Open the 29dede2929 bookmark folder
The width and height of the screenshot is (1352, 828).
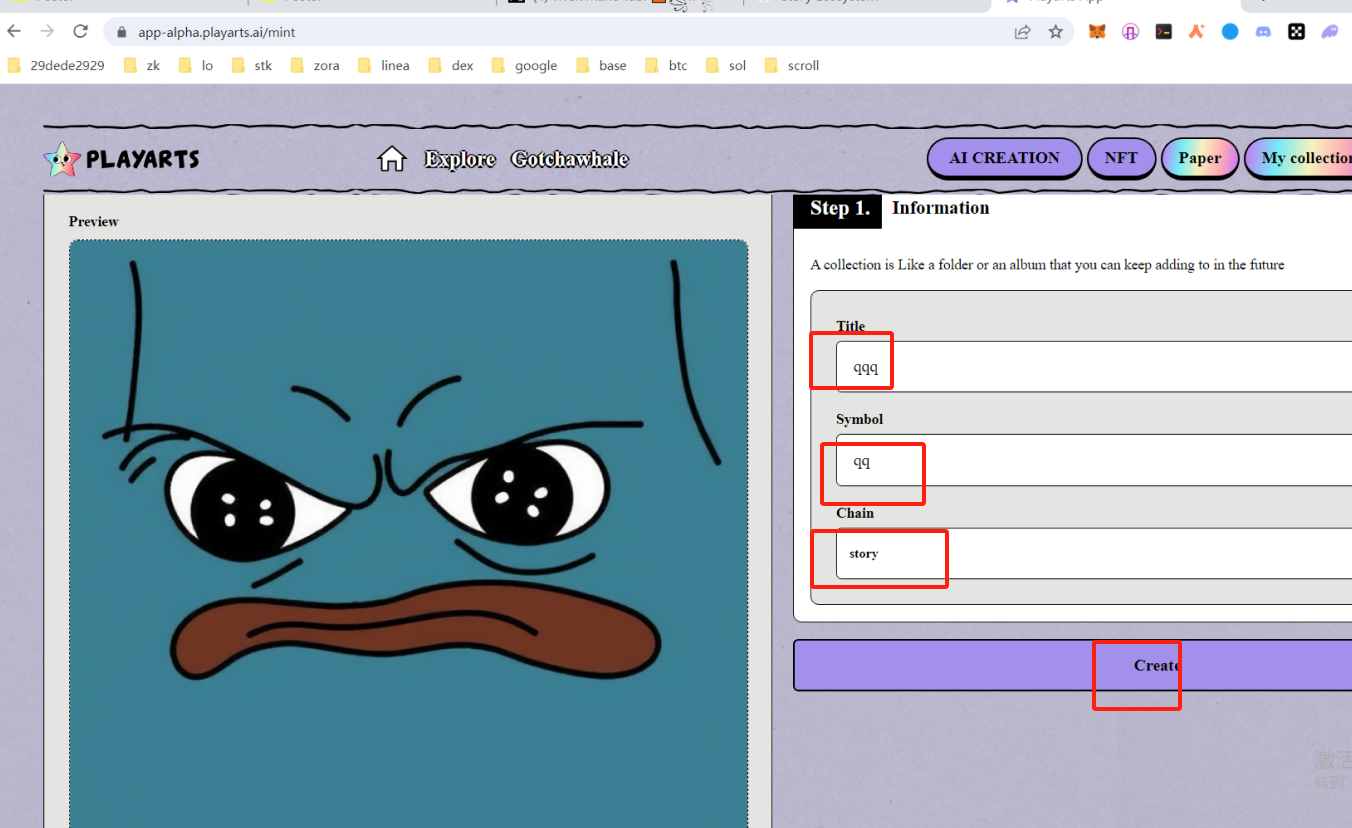pos(56,66)
